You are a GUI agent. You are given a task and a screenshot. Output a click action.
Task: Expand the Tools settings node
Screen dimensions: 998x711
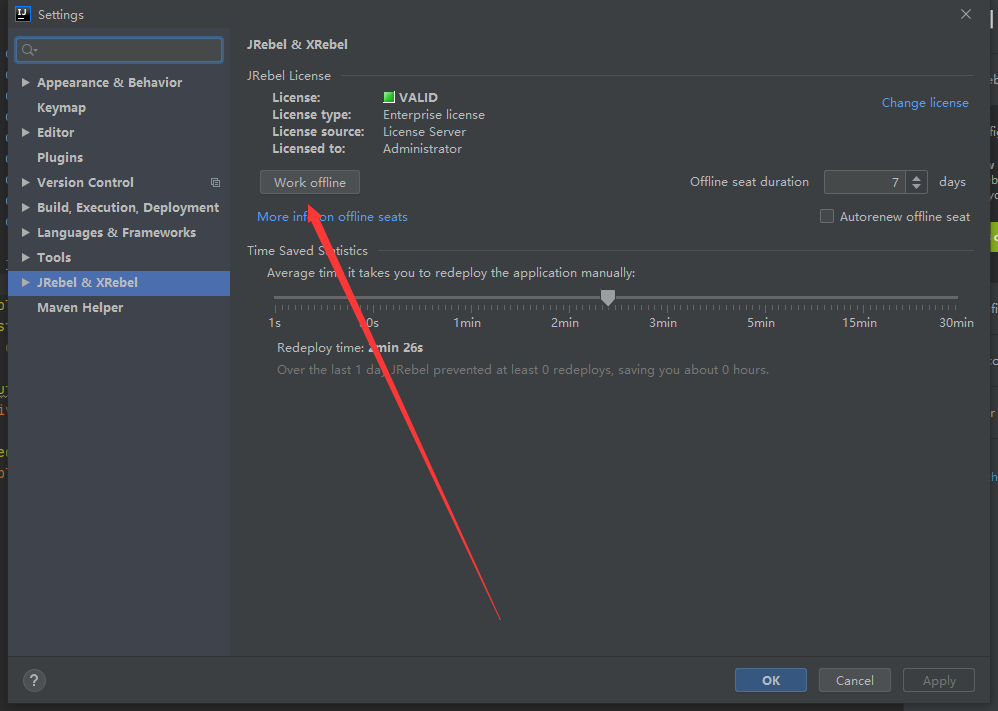click(x=25, y=257)
